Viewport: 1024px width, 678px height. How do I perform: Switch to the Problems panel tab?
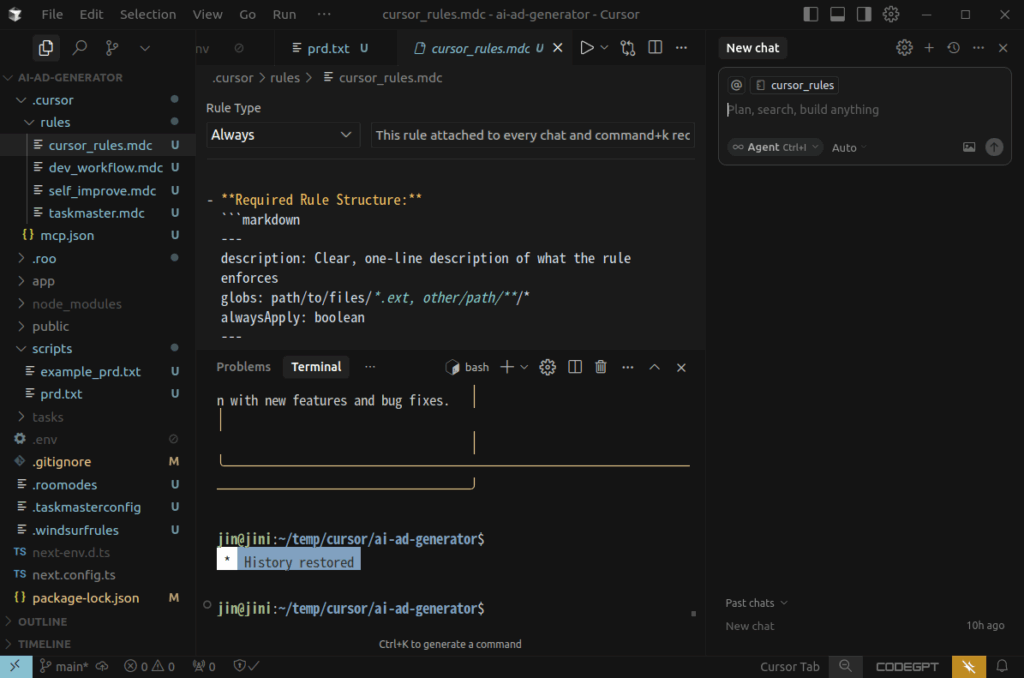click(243, 367)
